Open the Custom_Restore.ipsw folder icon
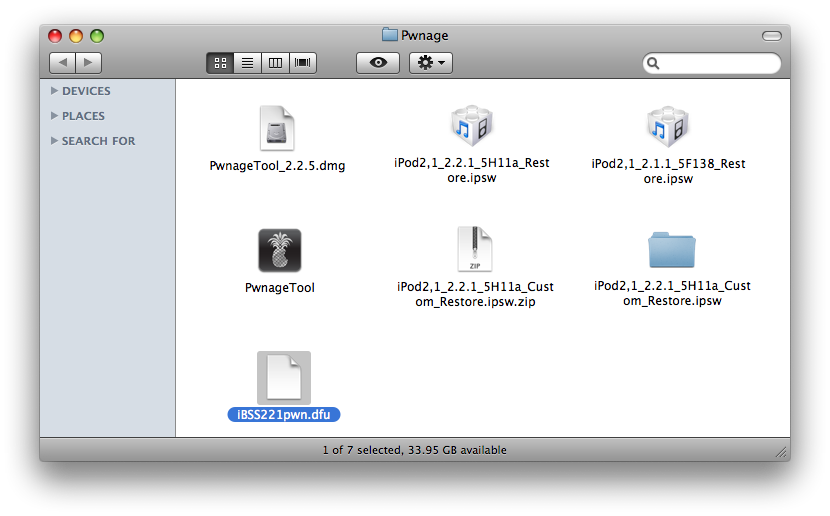 point(671,250)
